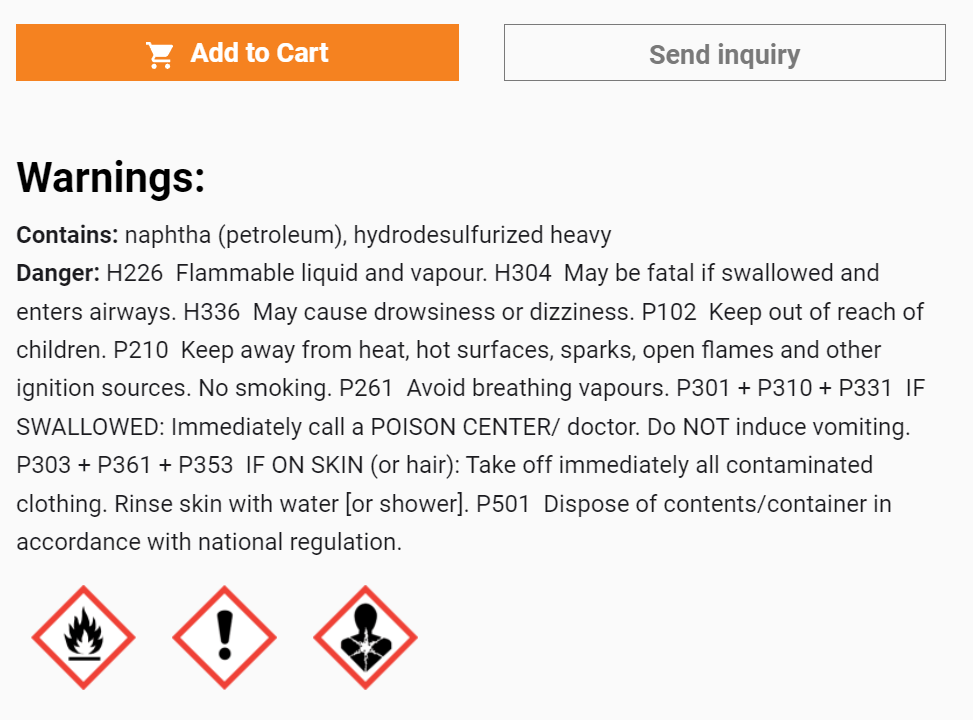973x720 pixels.
Task: Click the H226 hazard code text
Action: (x=135, y=273)
